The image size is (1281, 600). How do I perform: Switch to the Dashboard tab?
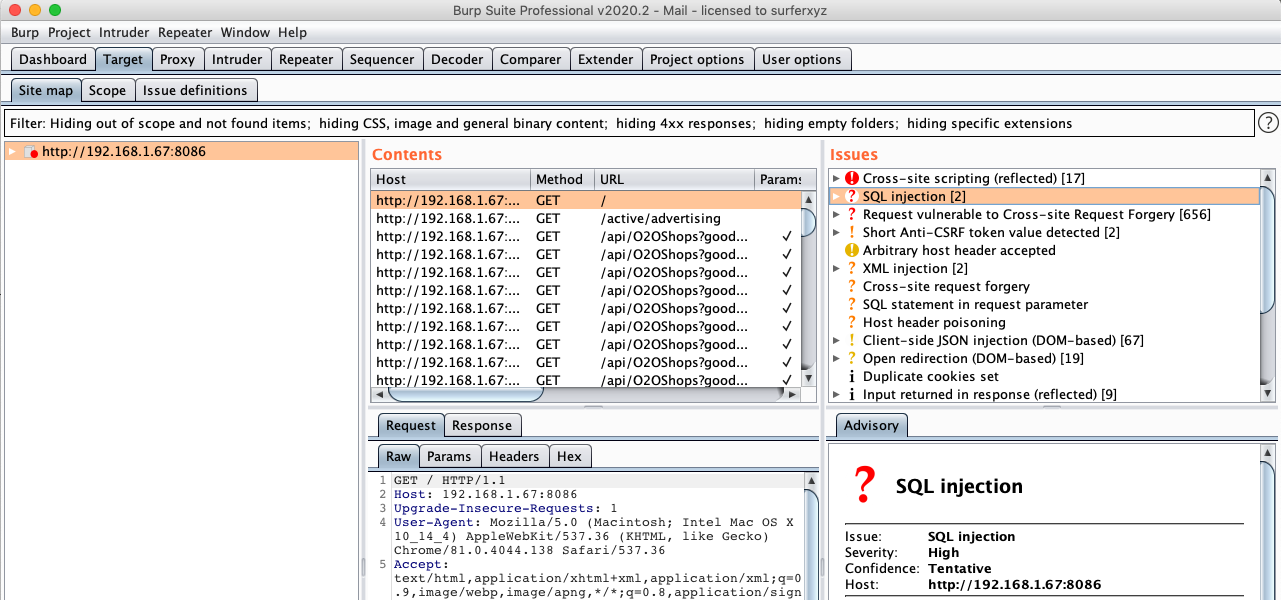tap(53, 59)
